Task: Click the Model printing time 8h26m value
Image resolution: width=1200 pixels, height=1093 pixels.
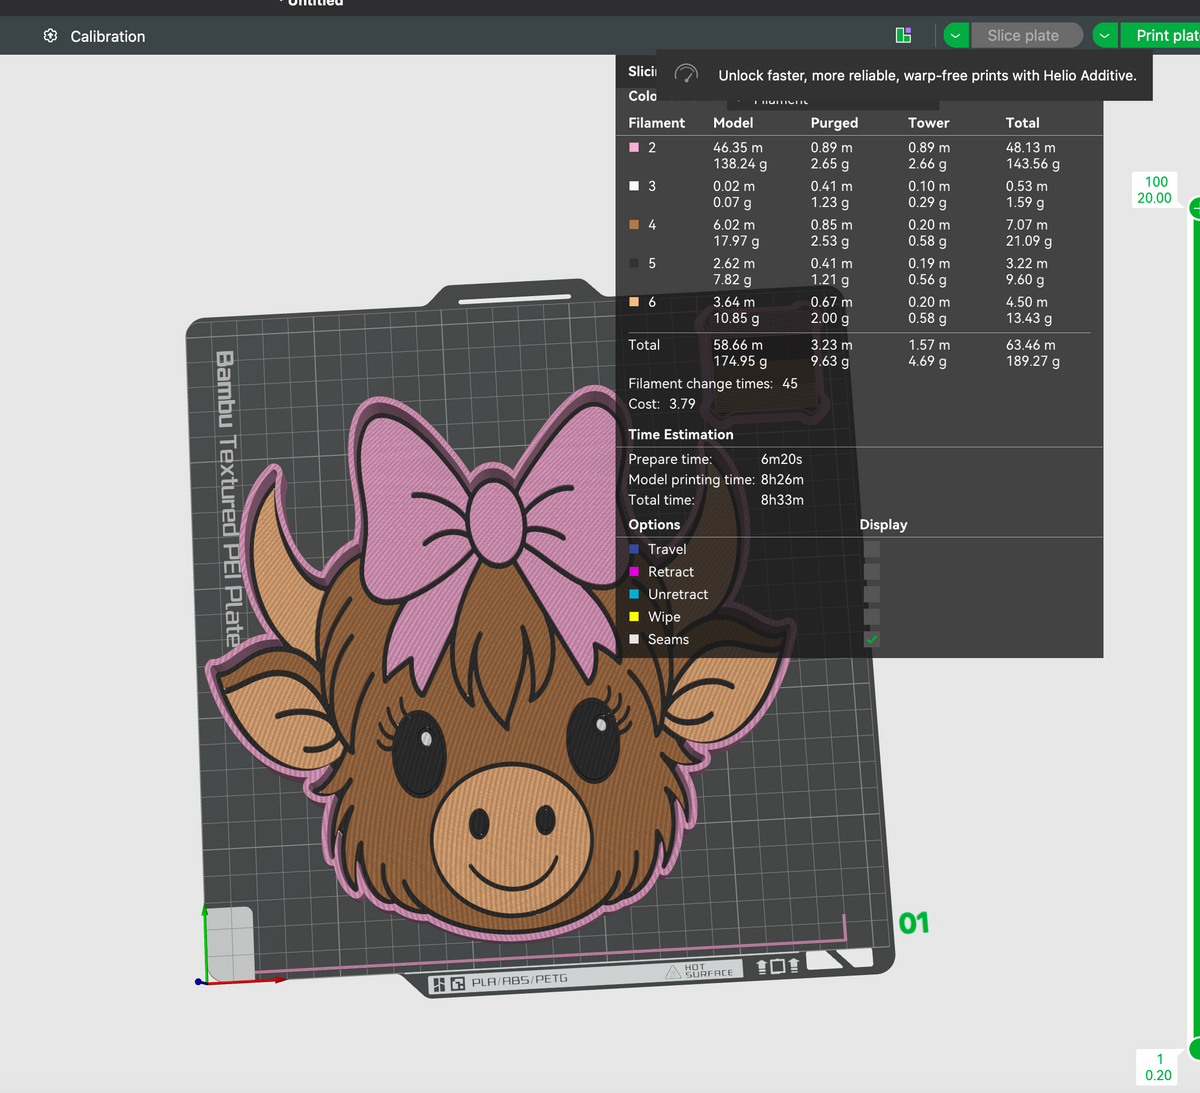Action: point(782,480)
